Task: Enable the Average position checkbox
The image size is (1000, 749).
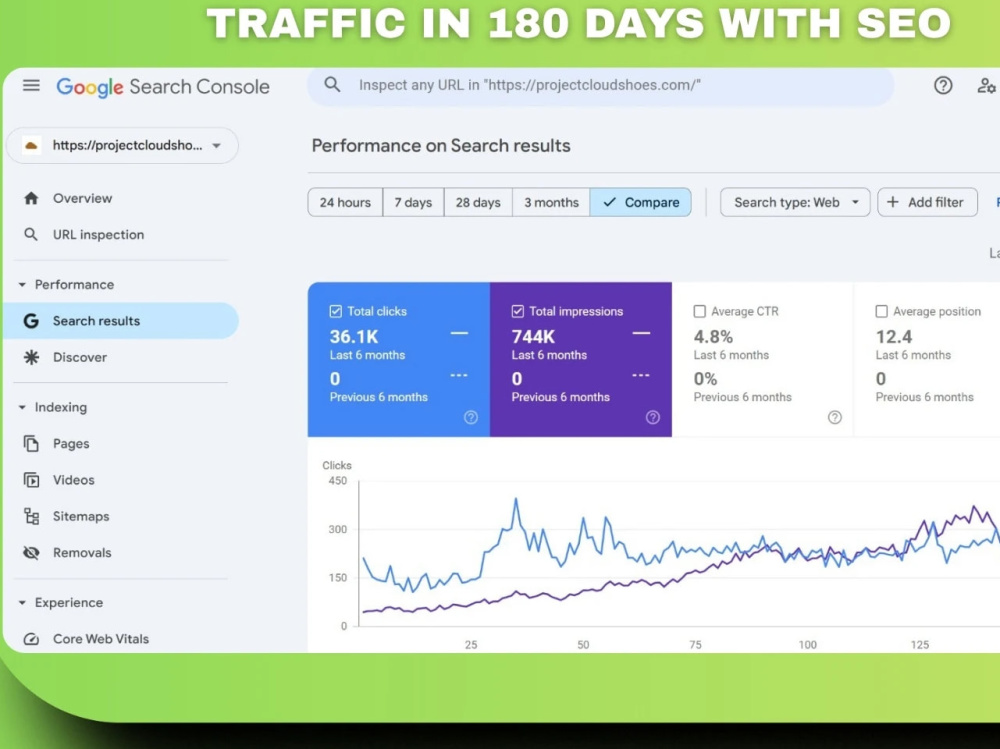Action: pyautogui.click(x=881, y=311)
